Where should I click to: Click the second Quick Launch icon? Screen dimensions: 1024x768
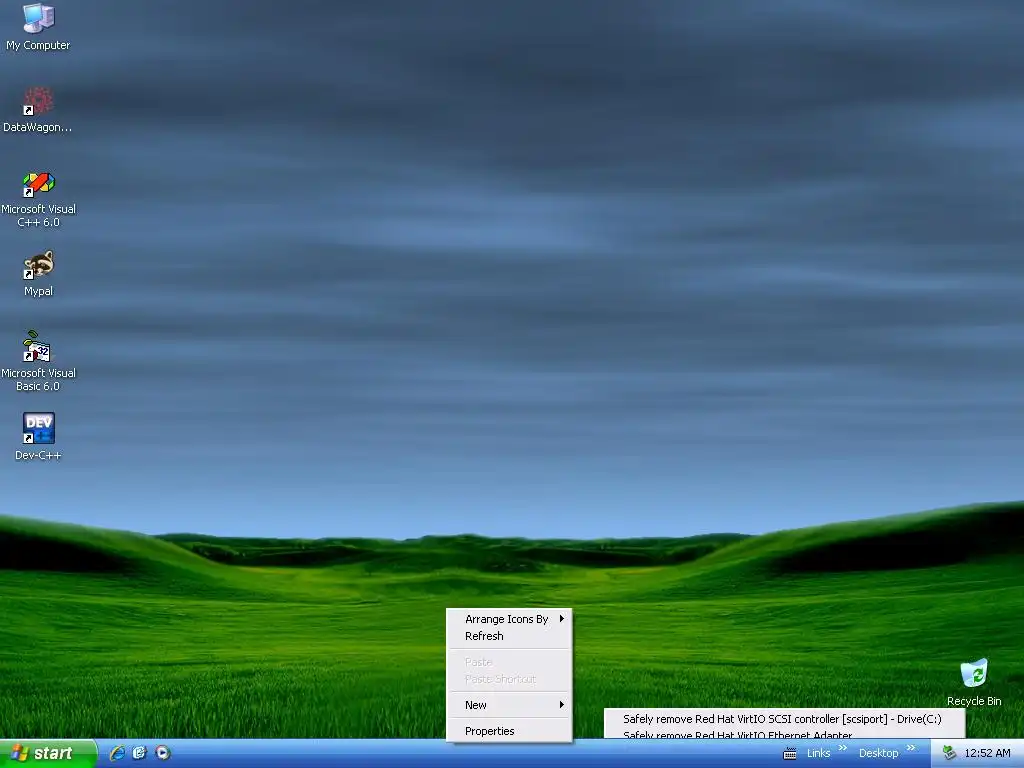pos(140,753)
